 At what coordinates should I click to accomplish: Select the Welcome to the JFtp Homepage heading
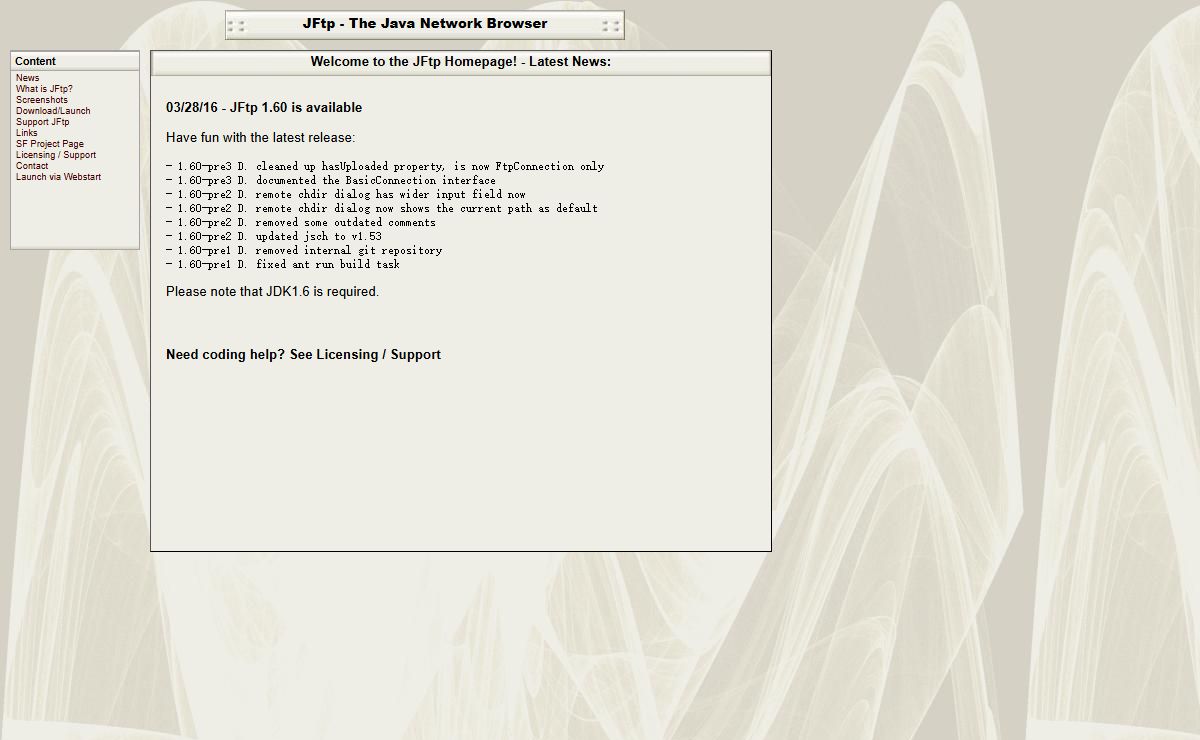tap(461, 62)
